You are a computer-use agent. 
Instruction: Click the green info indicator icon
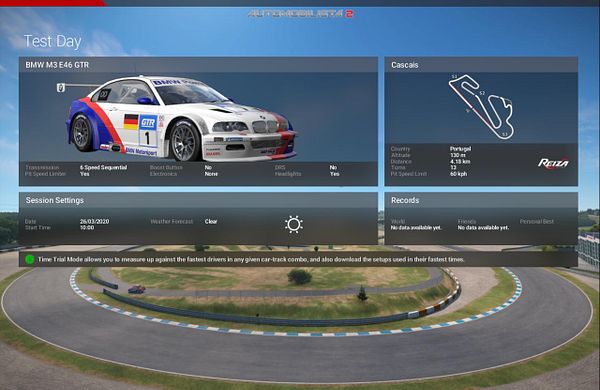[29, 259]
